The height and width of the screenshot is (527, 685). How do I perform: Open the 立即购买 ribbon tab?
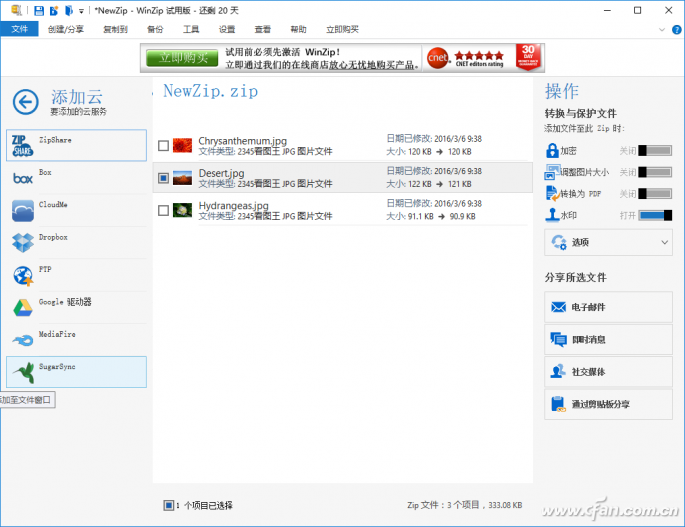342,29
